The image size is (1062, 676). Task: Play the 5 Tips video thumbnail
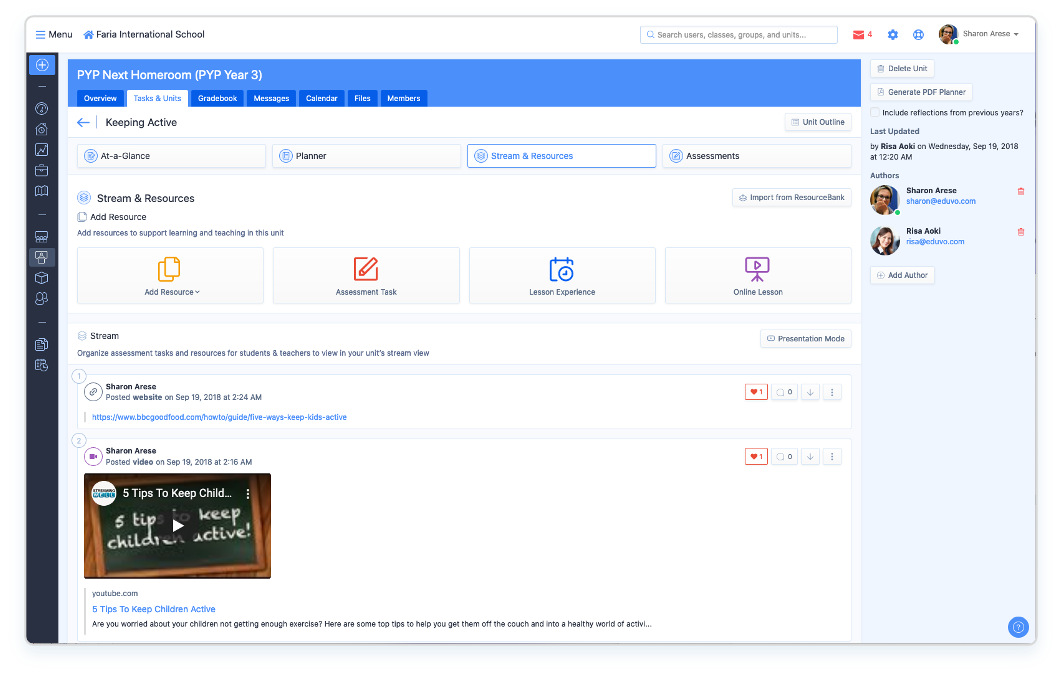point(177,525)
